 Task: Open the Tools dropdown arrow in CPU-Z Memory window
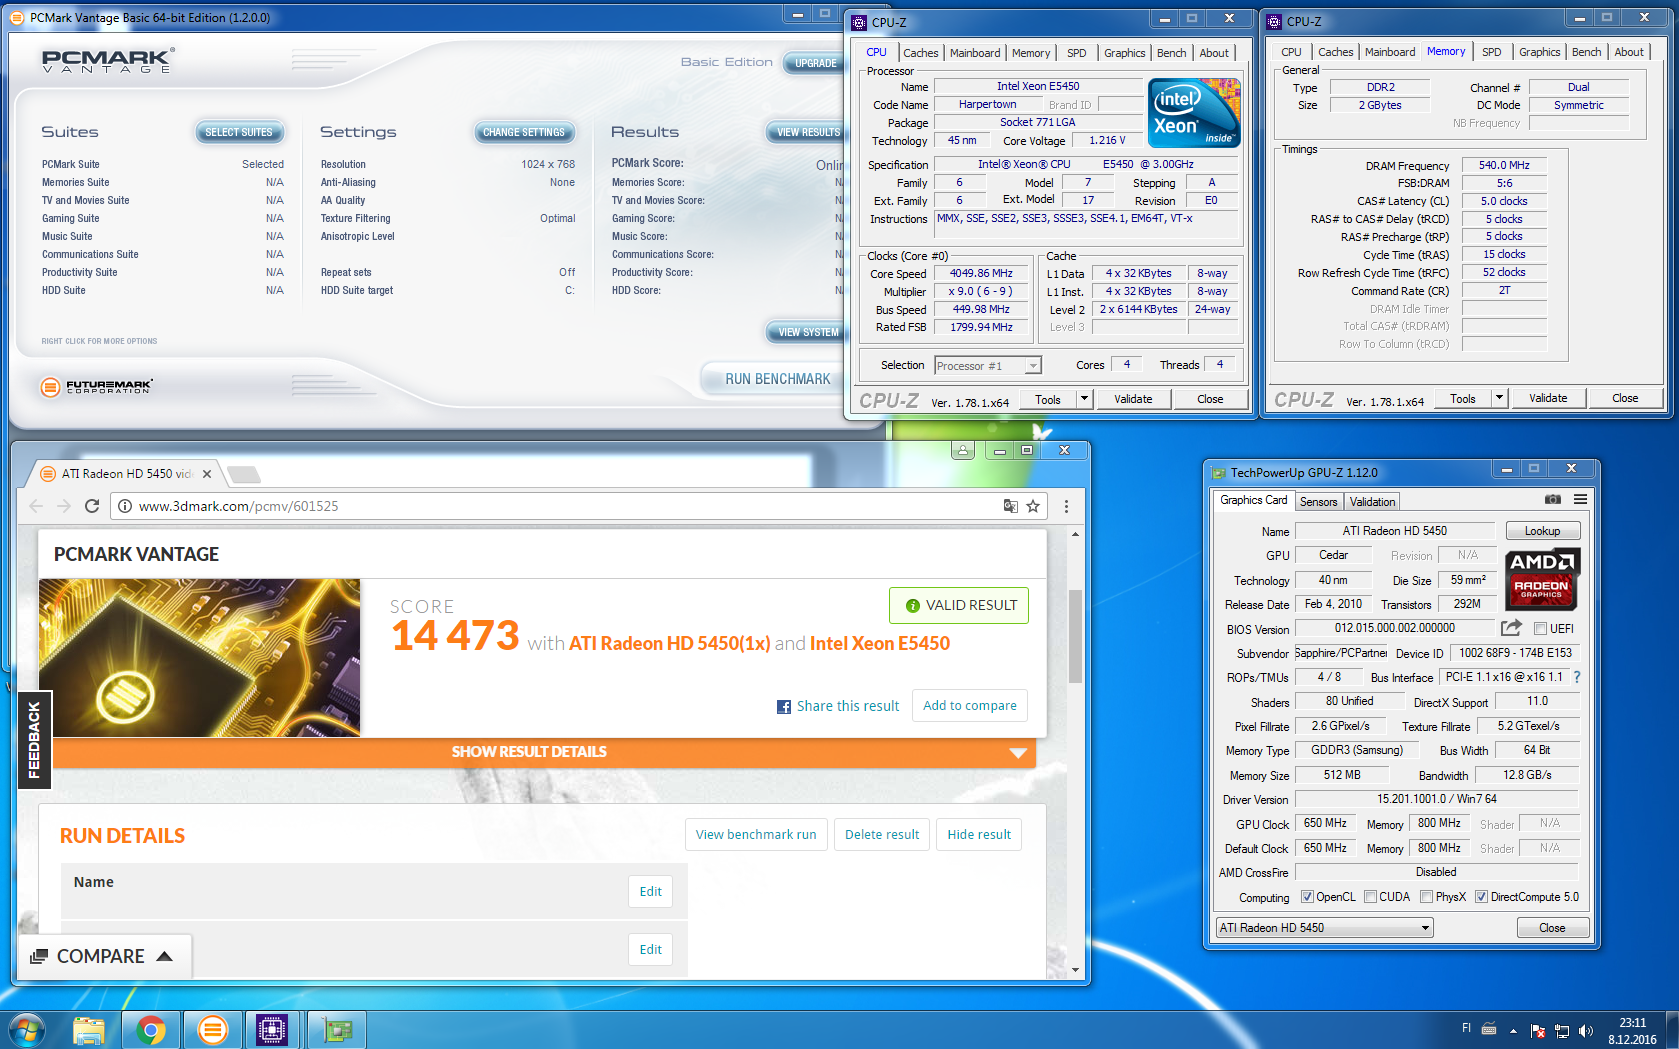pos(1499,398)
